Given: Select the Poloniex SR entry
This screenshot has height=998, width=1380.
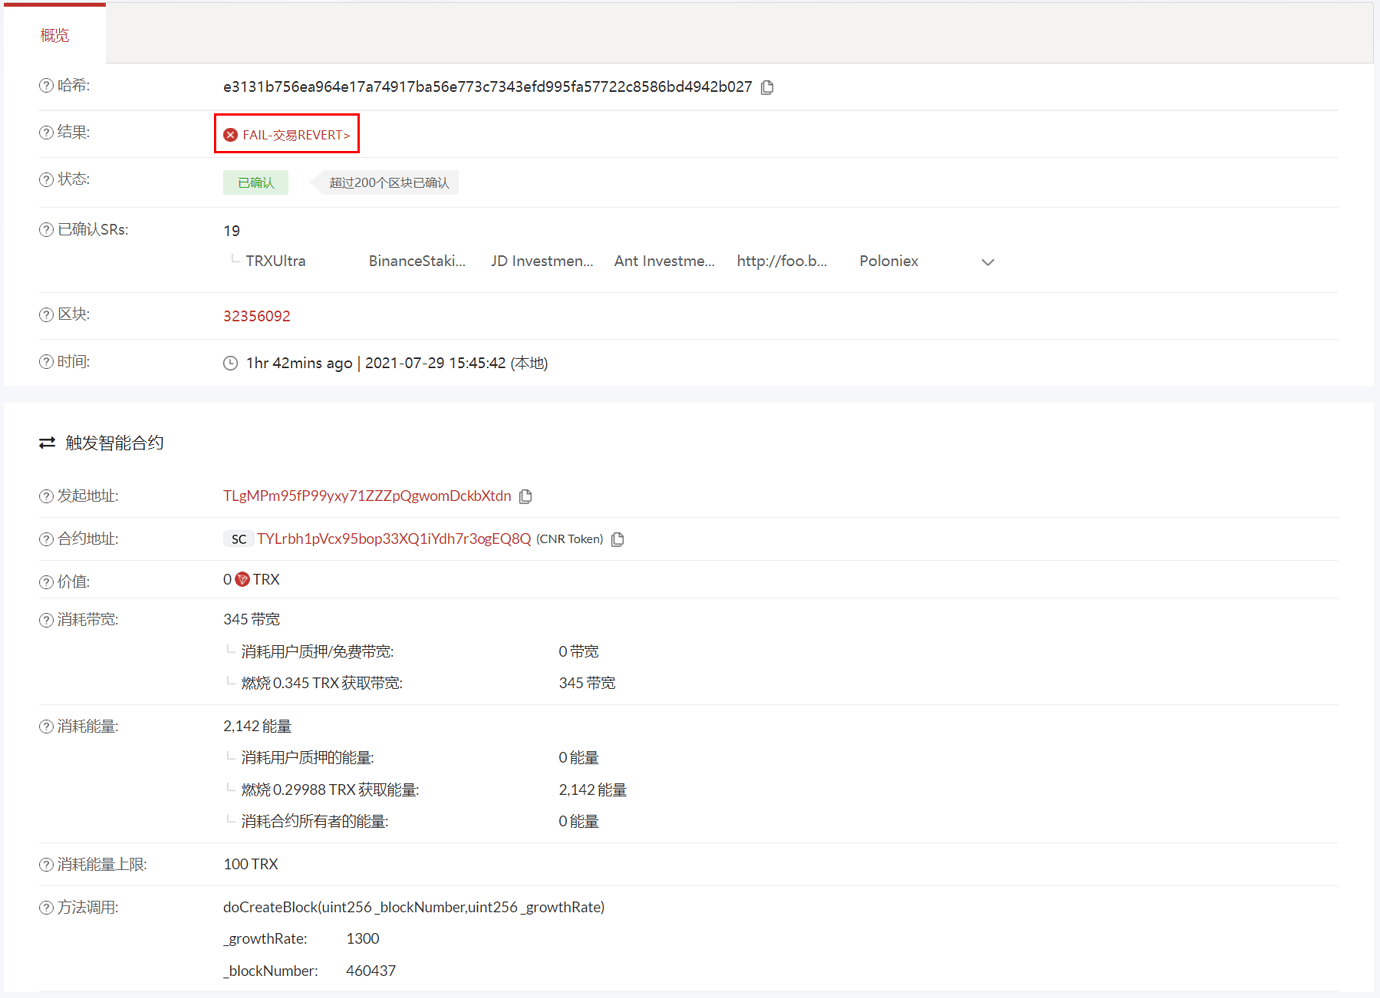Looking at the screenshot, I should pos(889,260).
